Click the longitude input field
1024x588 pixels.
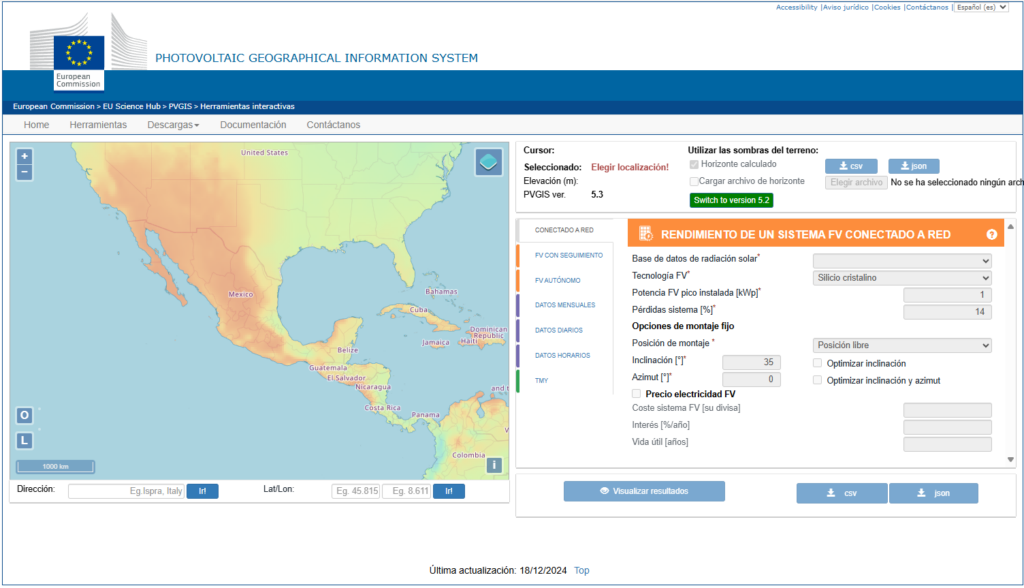click(407, 491)
